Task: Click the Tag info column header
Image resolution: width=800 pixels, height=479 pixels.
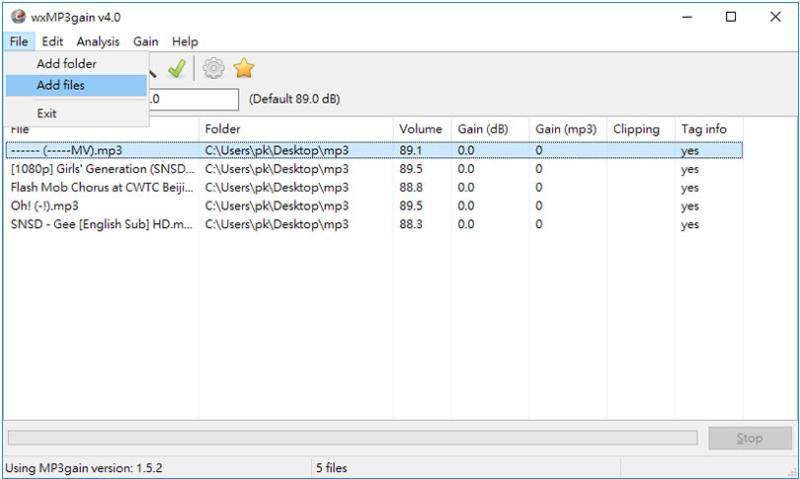Action: point(709,129)
